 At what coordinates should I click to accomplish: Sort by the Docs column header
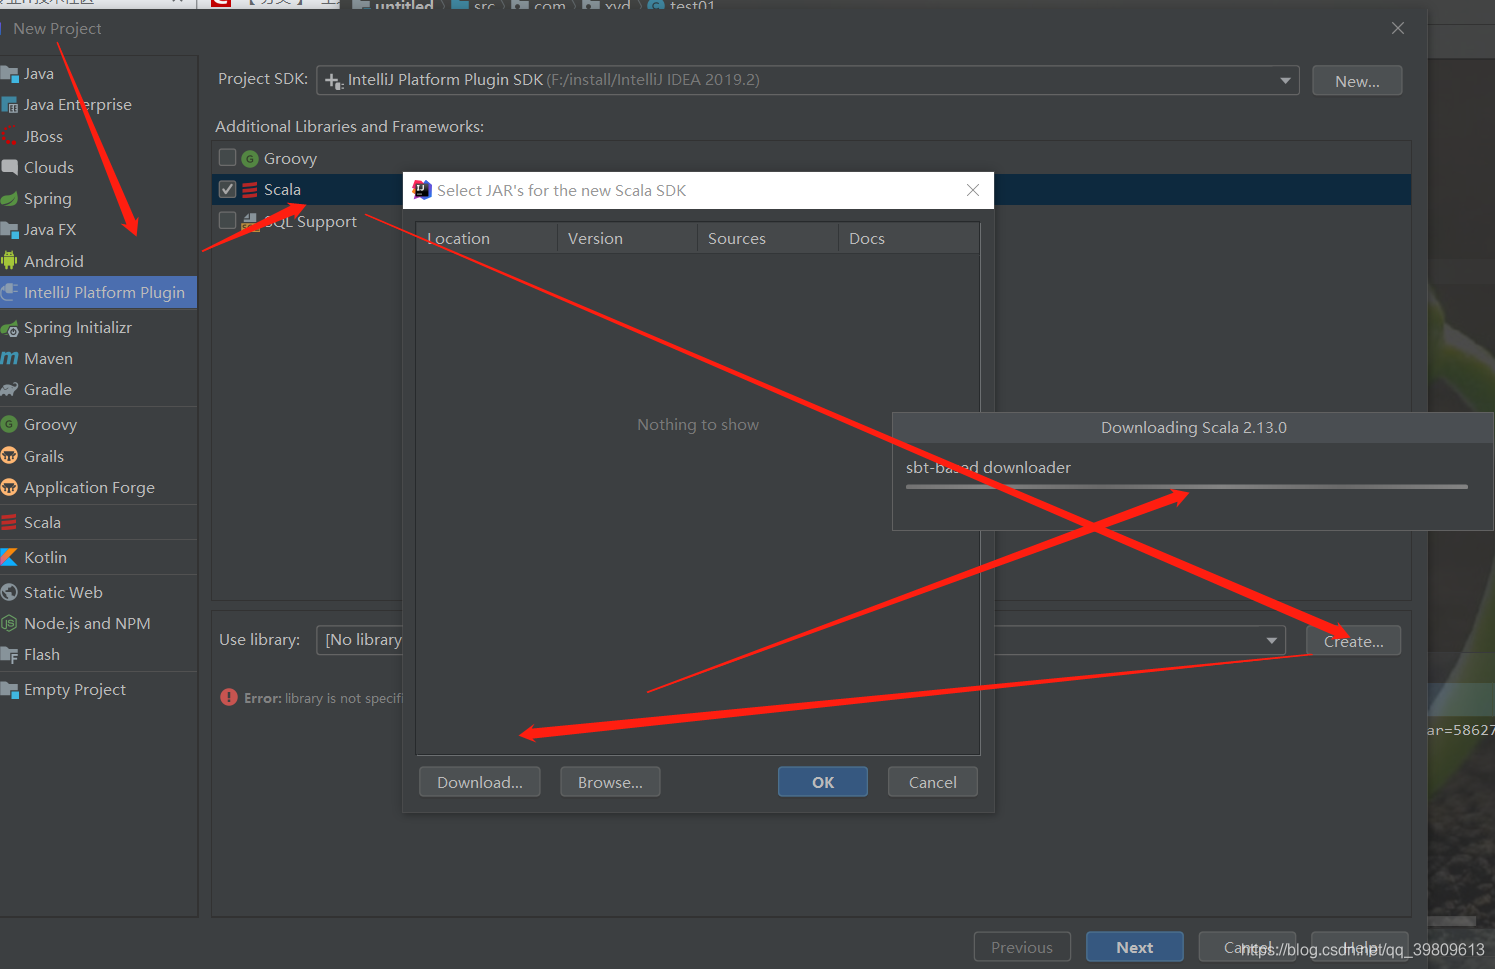click(909, 238)
